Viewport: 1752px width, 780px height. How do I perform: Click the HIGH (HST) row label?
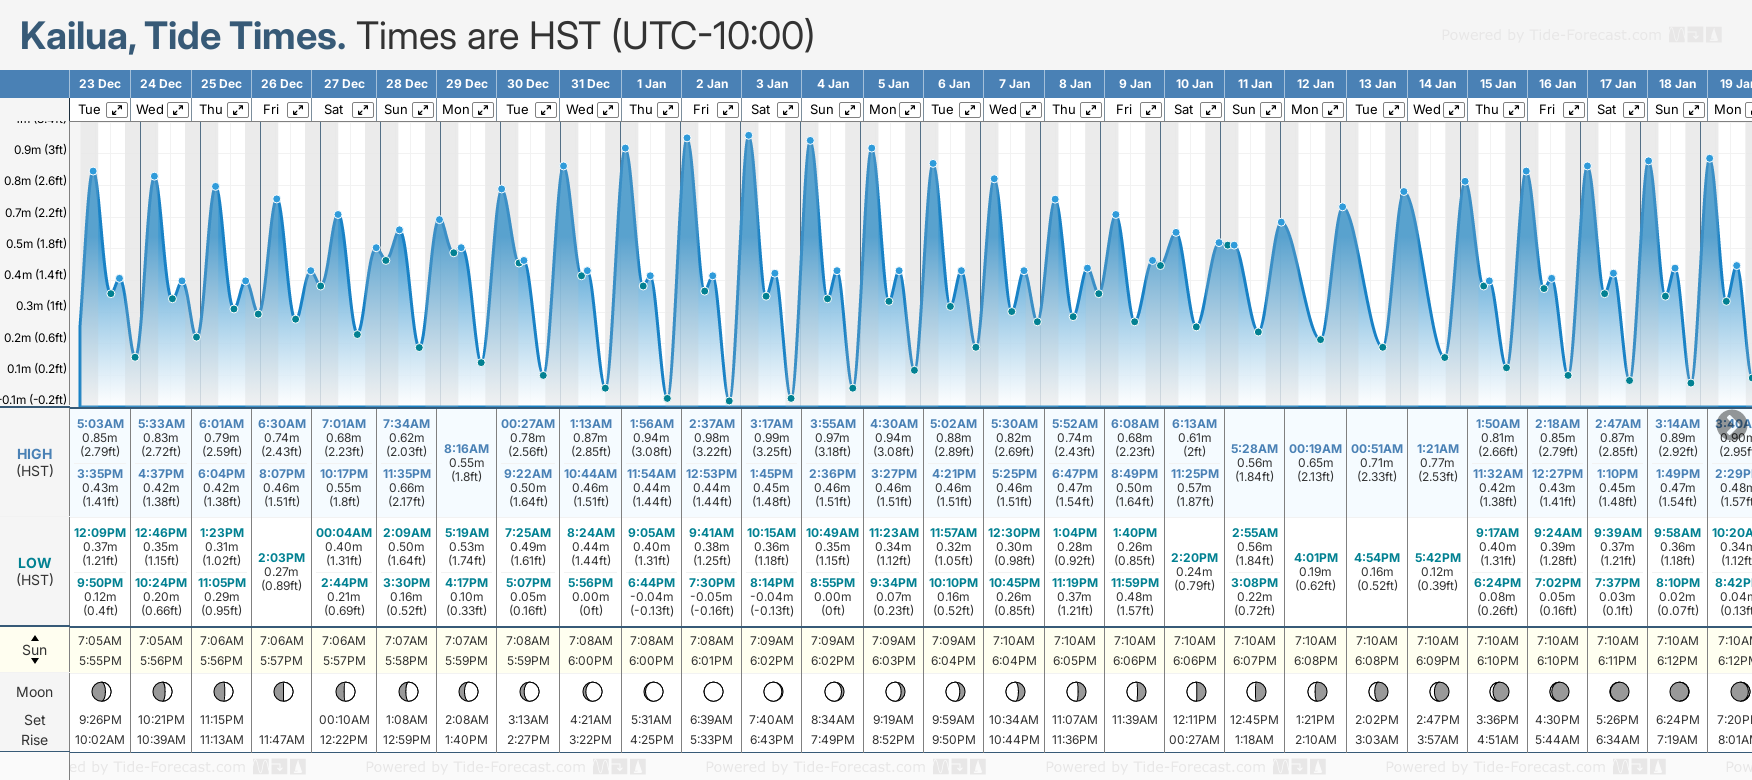pyautogui.click(x=34, y=462)
